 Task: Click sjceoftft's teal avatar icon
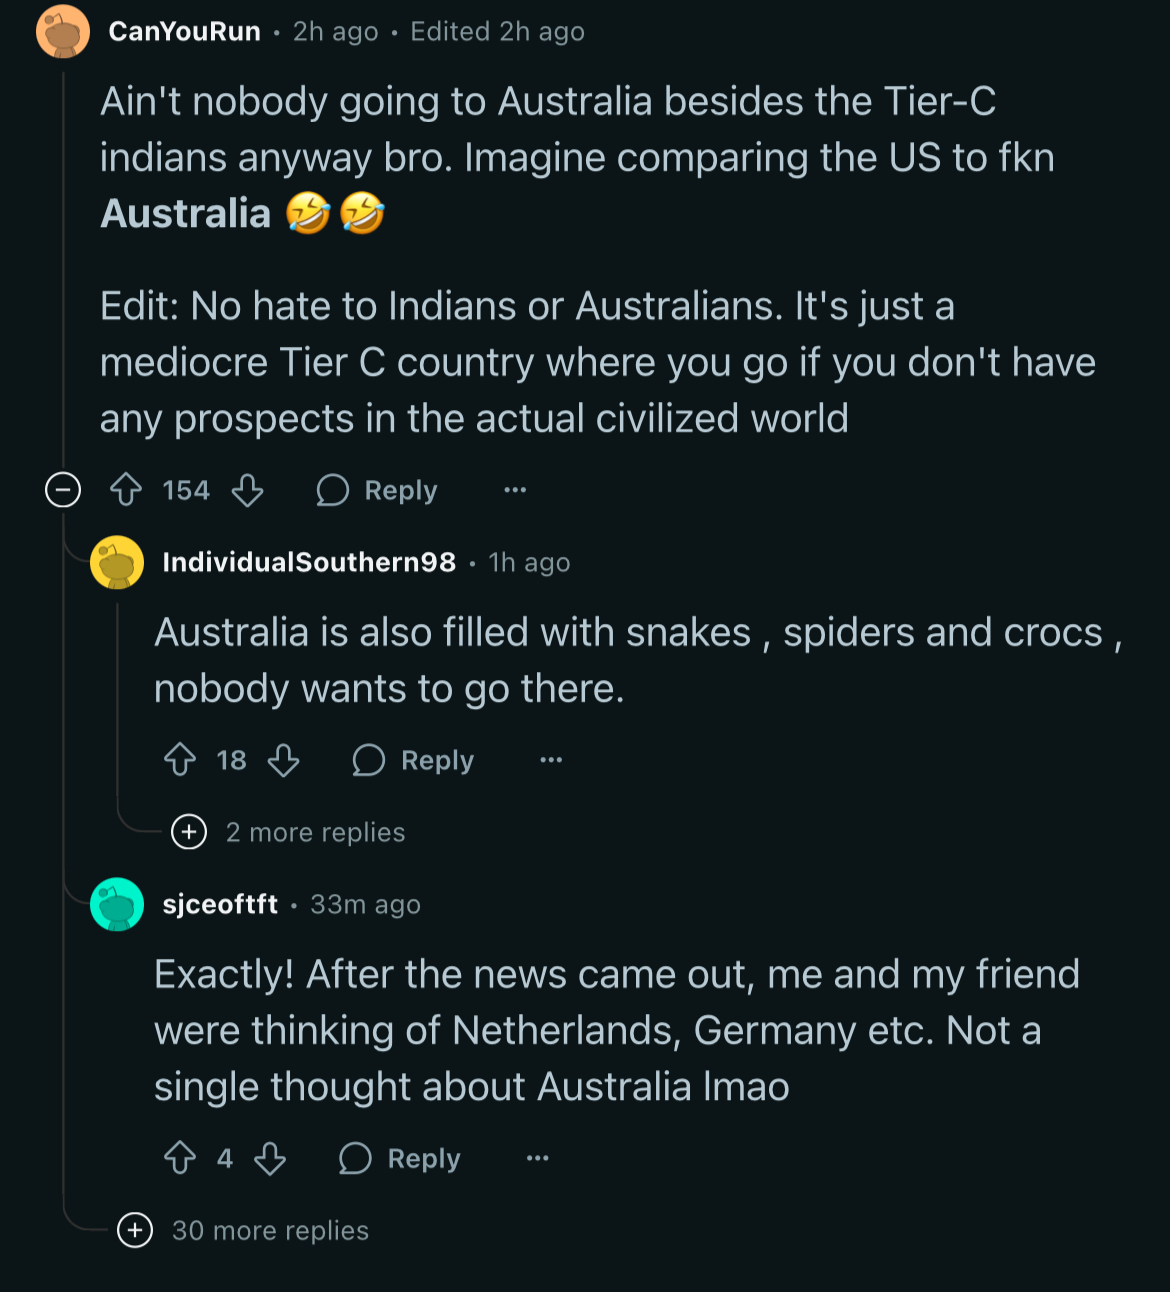[117, 904]
